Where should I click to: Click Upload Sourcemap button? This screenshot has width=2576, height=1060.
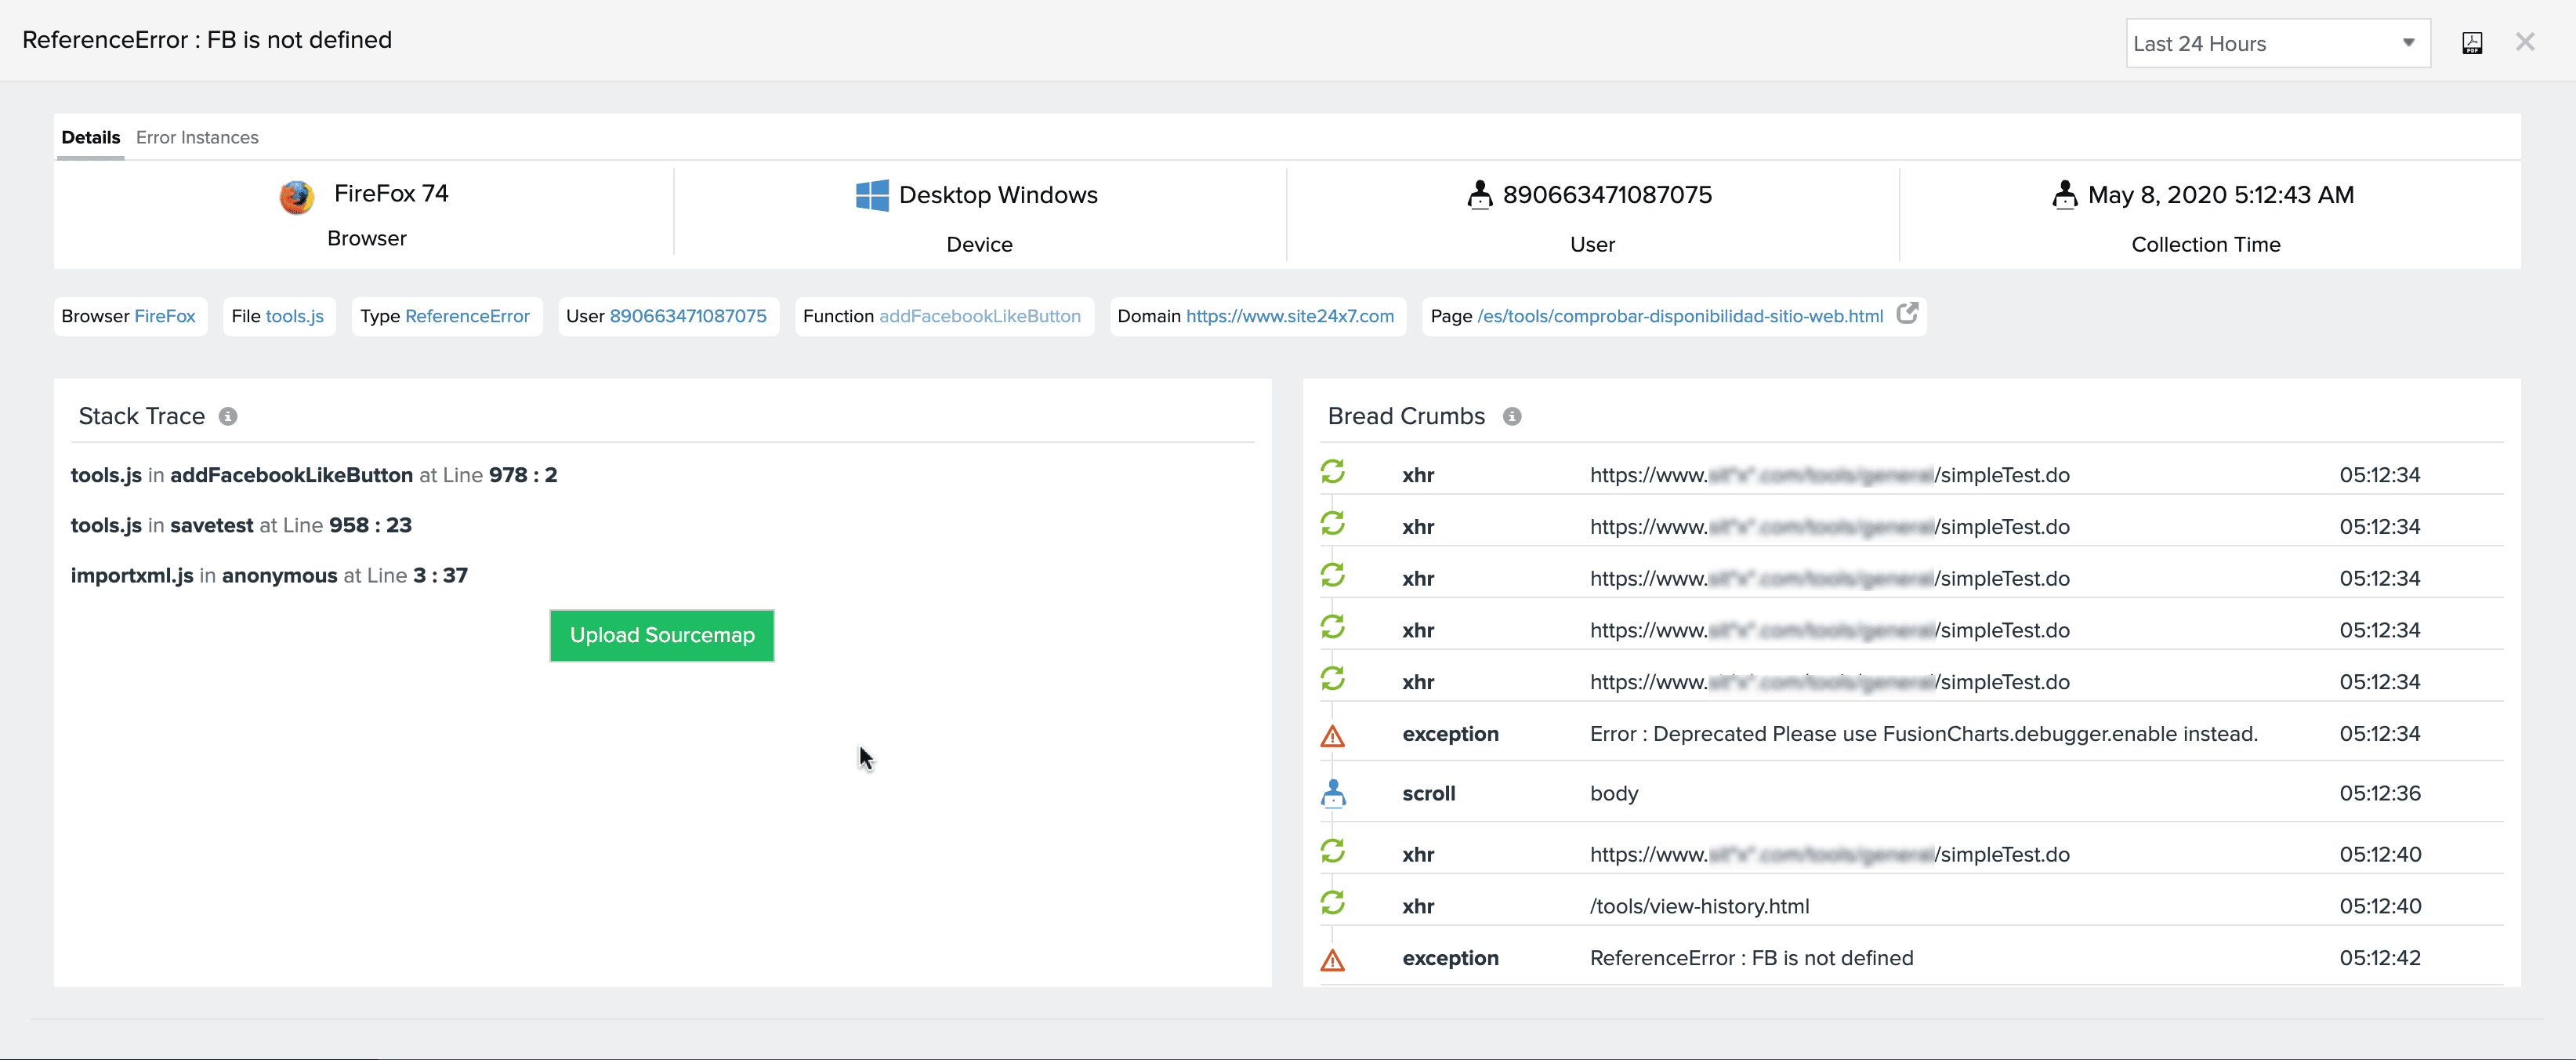[x=661, y=636]
